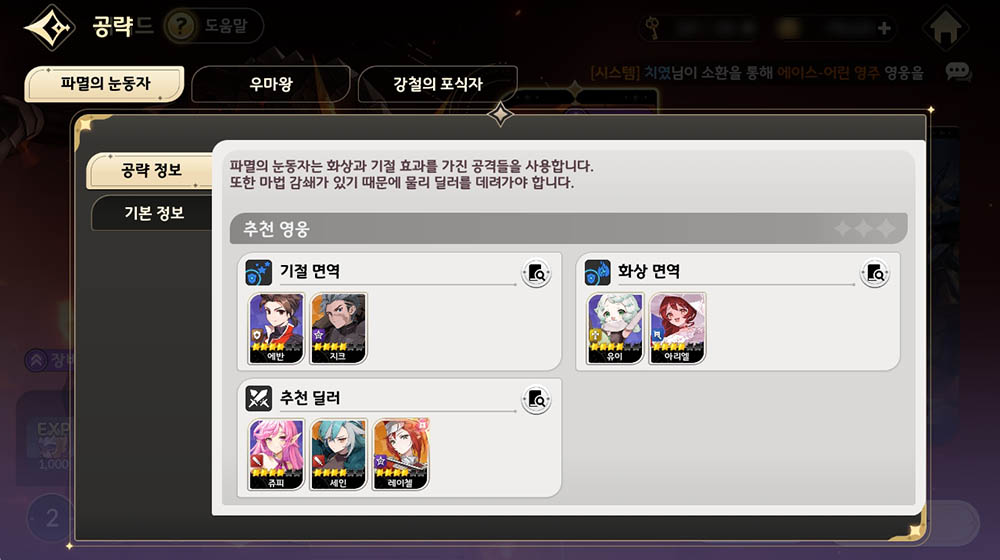This screenshot has height=560, width=1000.
Task: Click the diamond back icon beside 공략
Action: click(50, 27)
